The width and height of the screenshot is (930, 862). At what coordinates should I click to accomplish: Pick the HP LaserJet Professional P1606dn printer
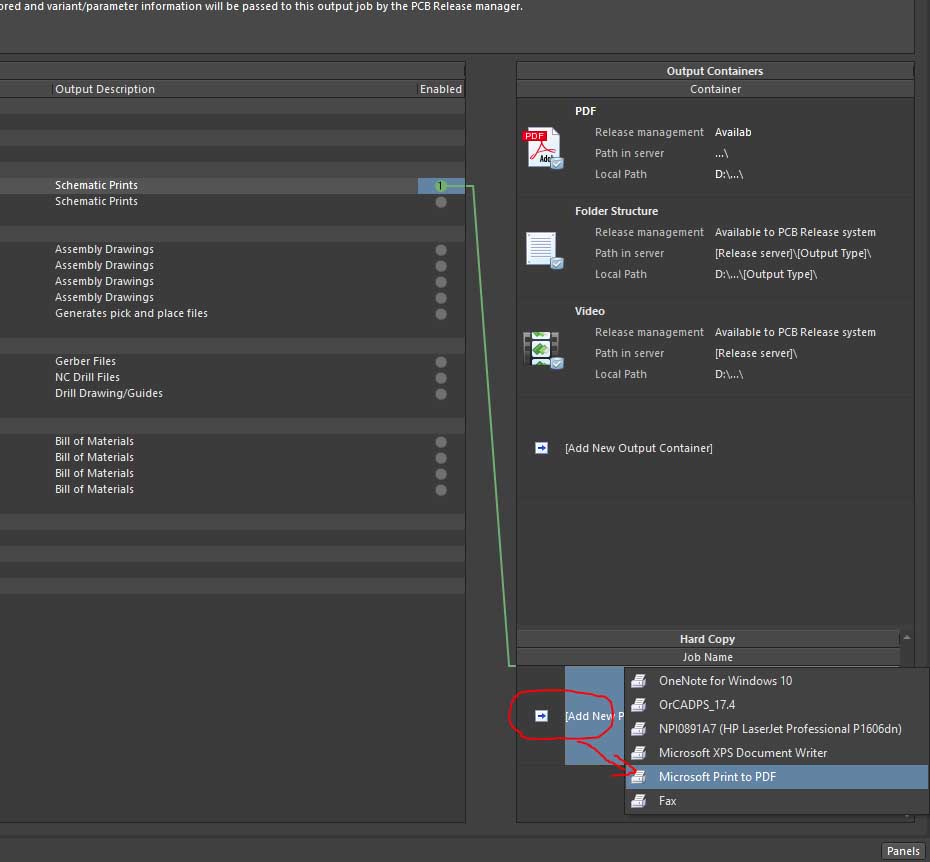pyautogui.click(x=779, y=729)
